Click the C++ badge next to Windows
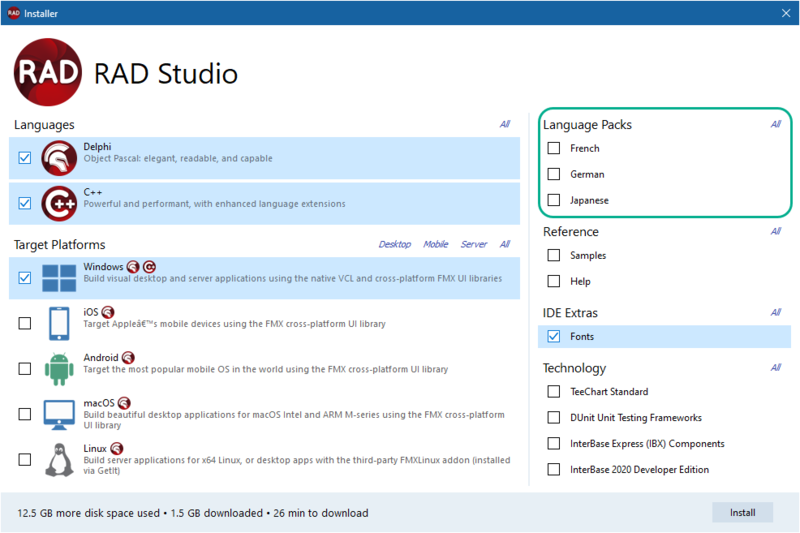Screen dimensions: 800x533 click(149, 267)
